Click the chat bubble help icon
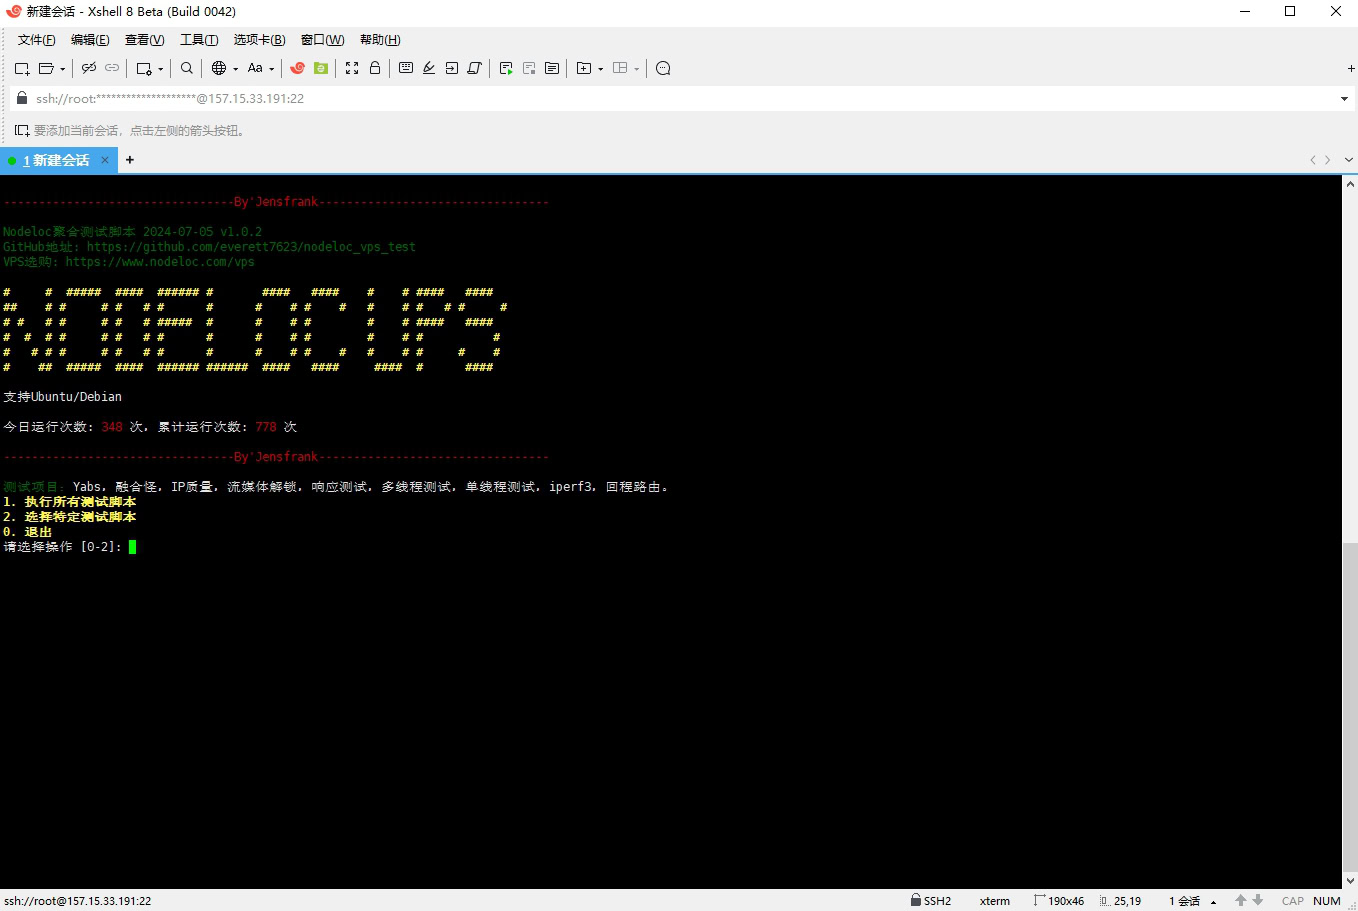 [663, 68]
